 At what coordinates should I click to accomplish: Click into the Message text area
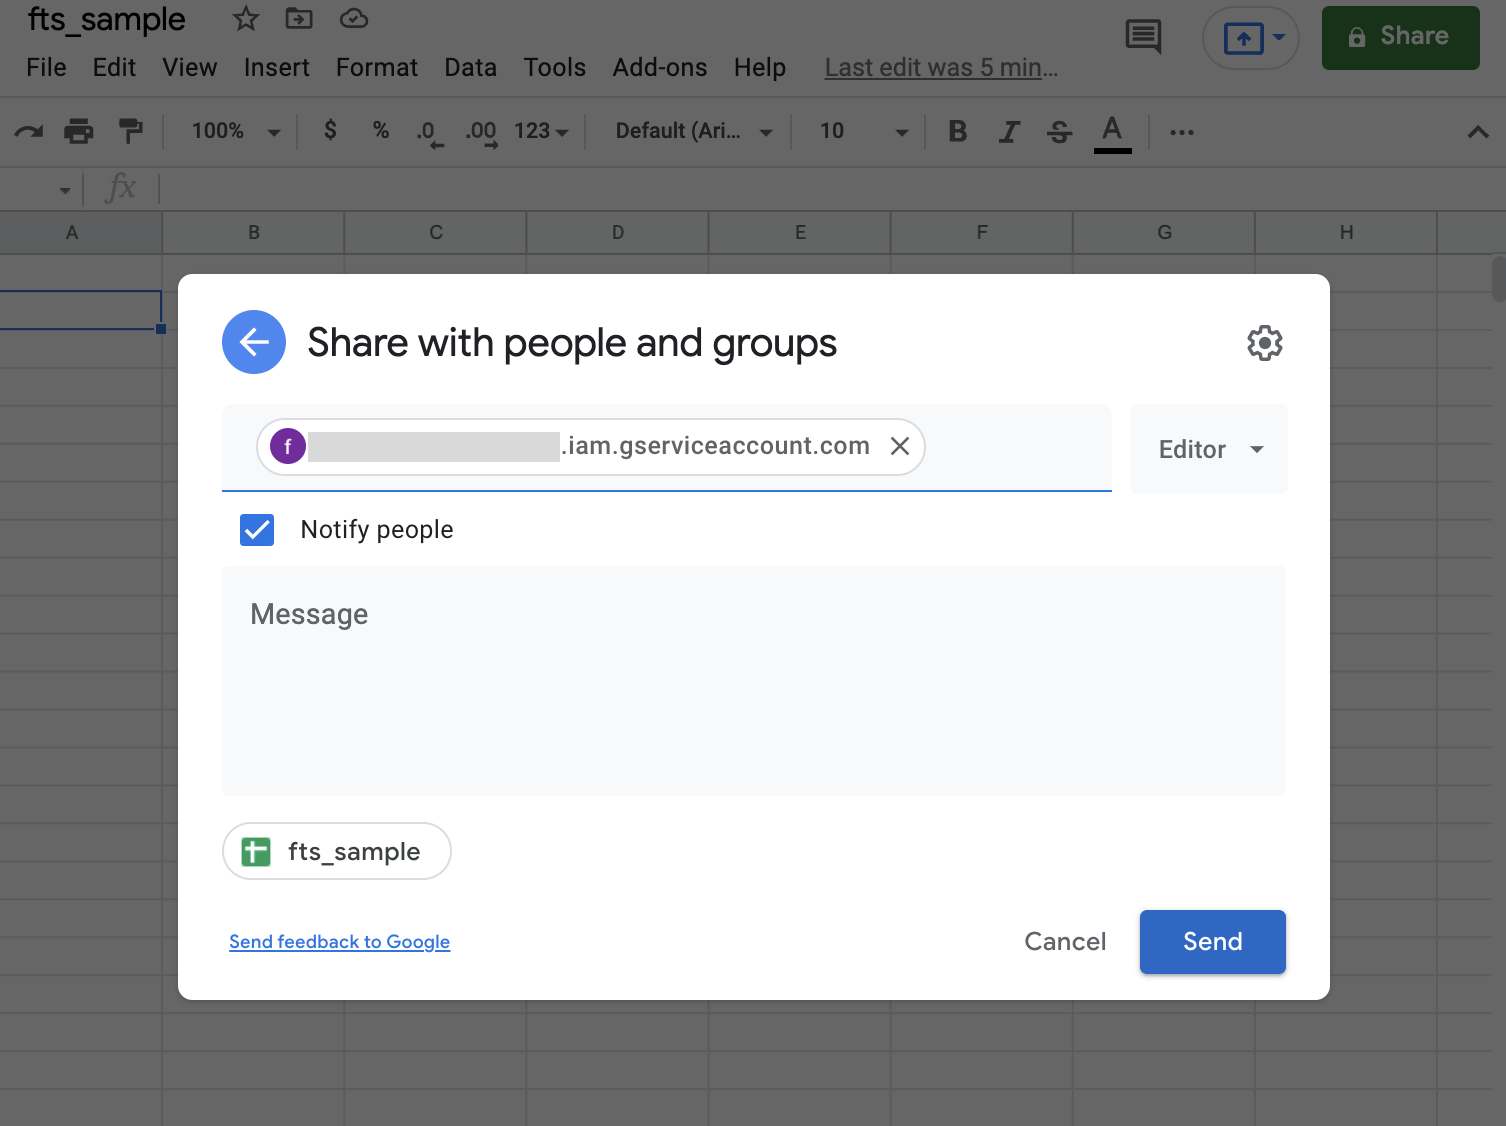(x=754, y=681)
